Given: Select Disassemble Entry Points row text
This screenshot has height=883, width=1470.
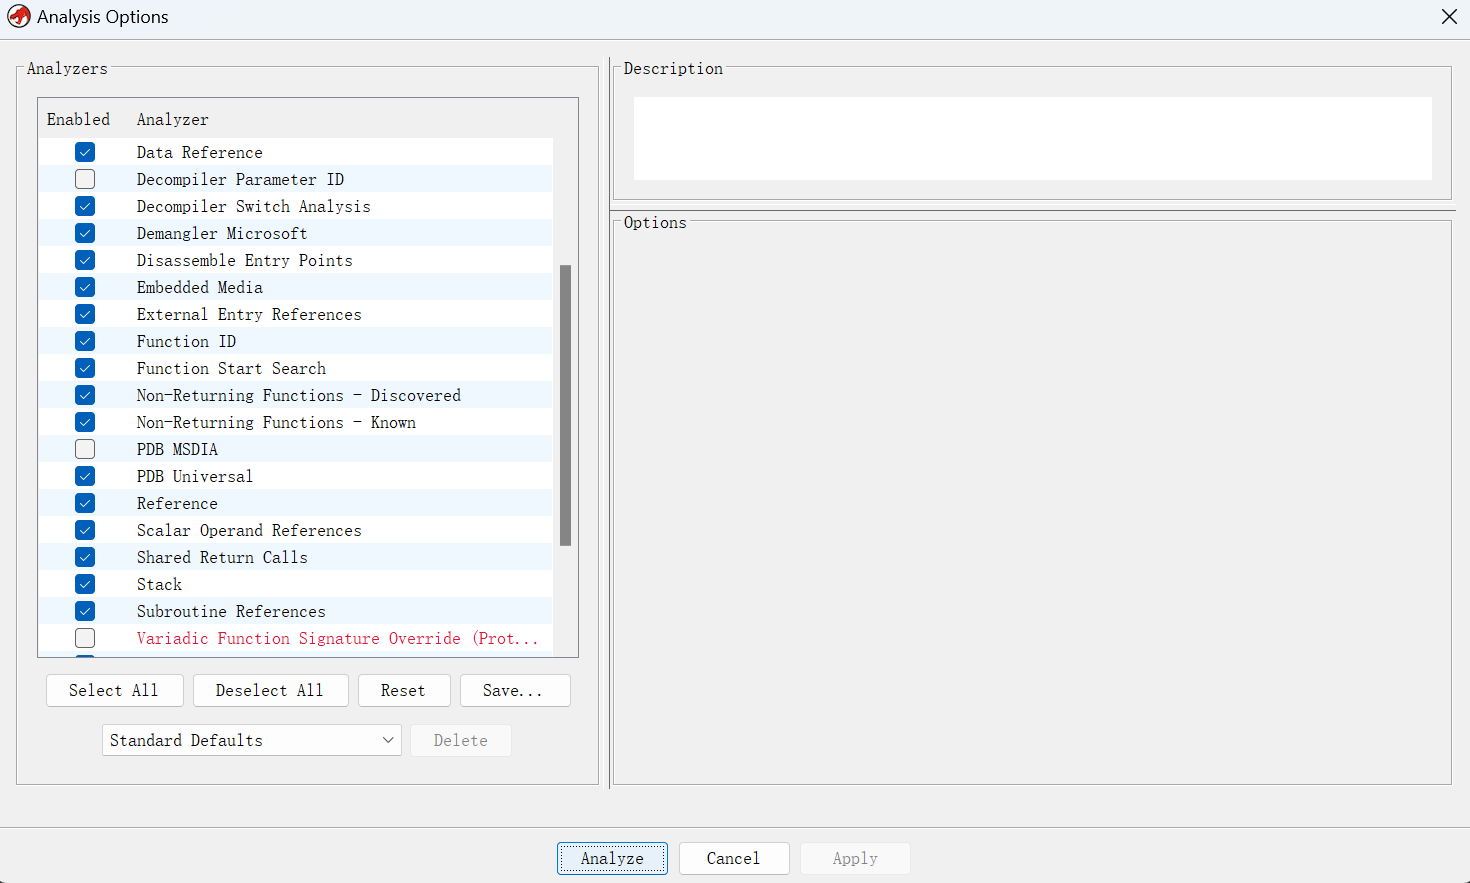Looking at the screenshot, I should click(245, 260).
